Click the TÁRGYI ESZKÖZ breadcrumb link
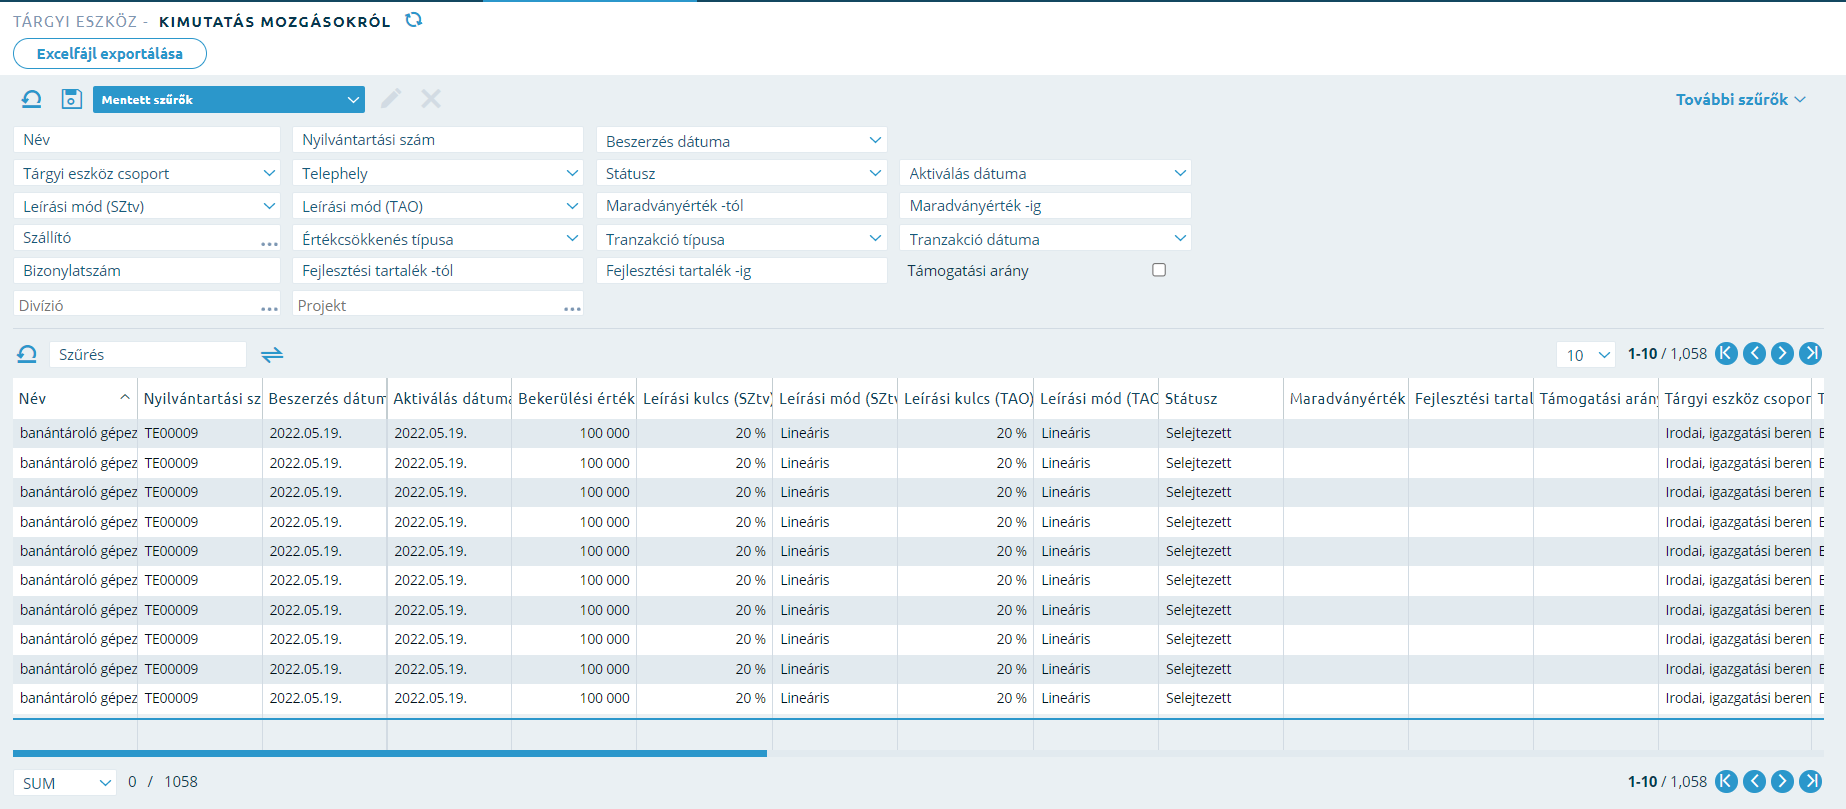The image size is (1846, 809). pyautogui.click(x=75, y=21)
